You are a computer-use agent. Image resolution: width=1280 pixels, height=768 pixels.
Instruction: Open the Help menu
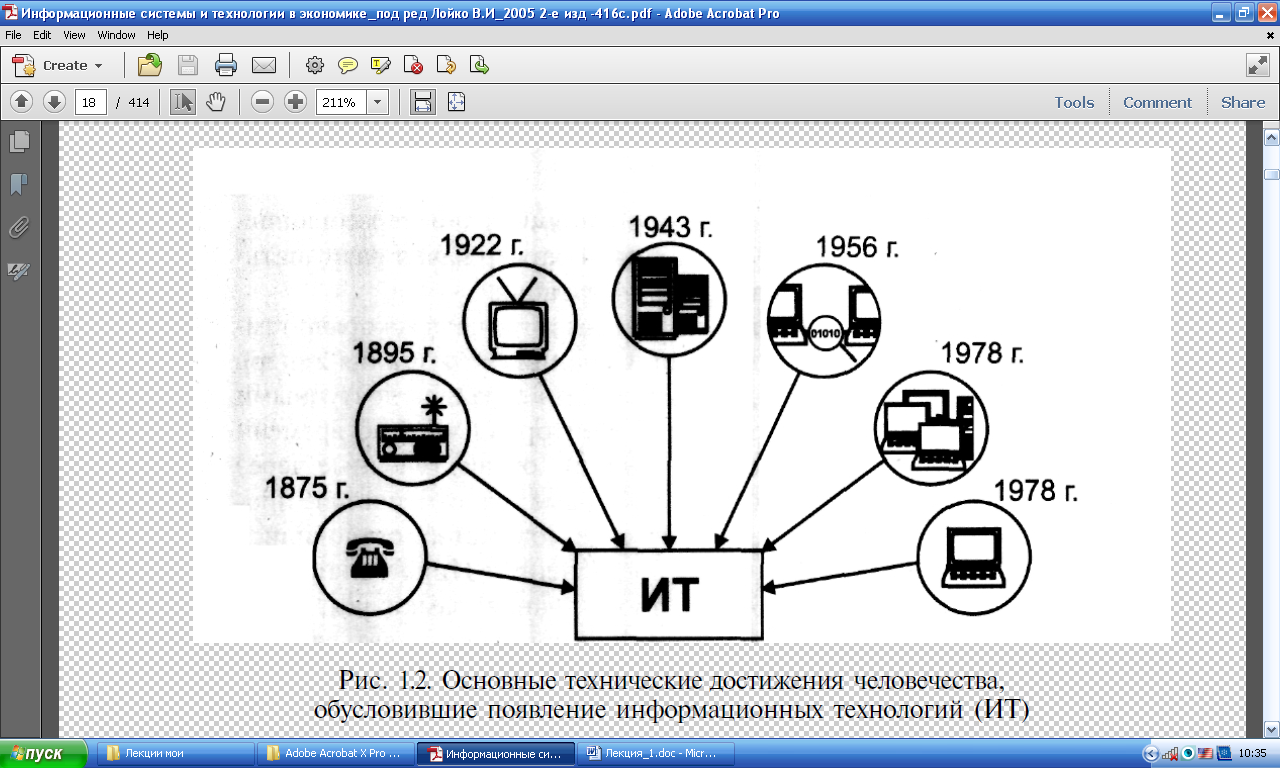click(x=158, y=35)
